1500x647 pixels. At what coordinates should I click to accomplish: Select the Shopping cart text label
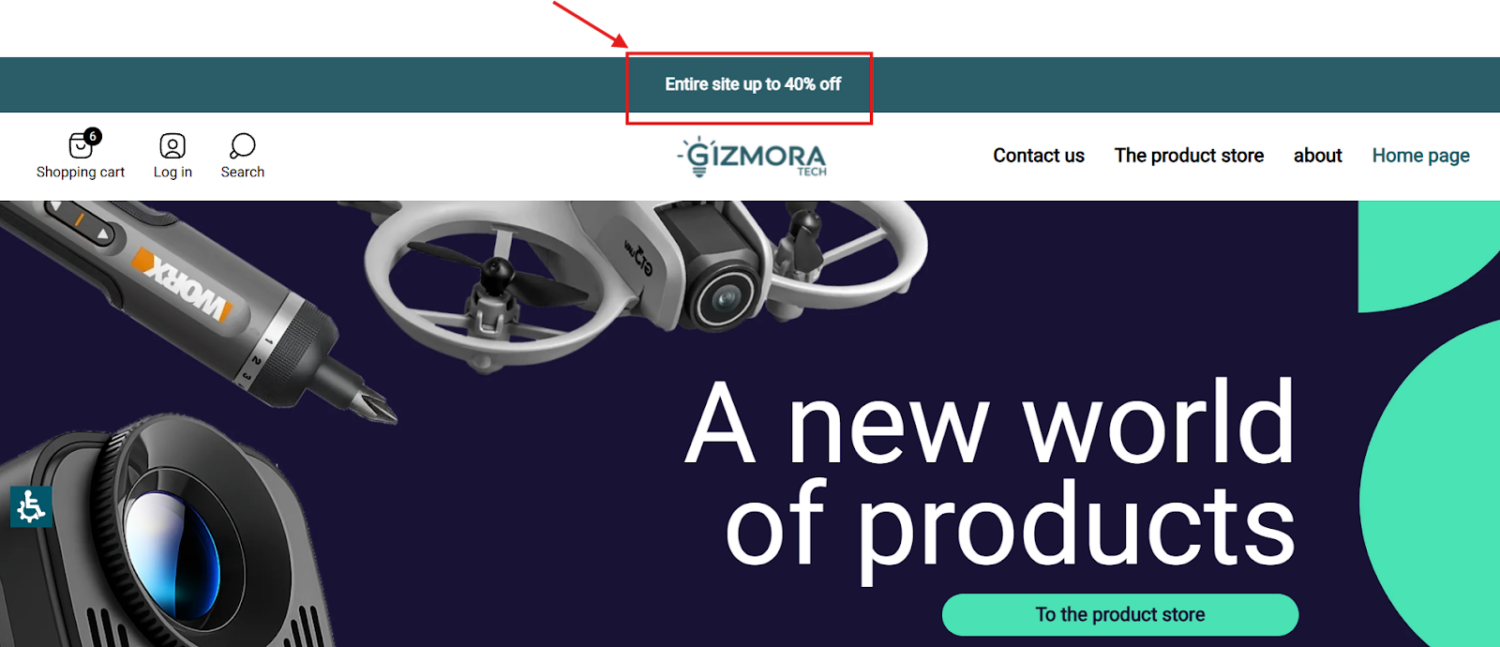80,172
